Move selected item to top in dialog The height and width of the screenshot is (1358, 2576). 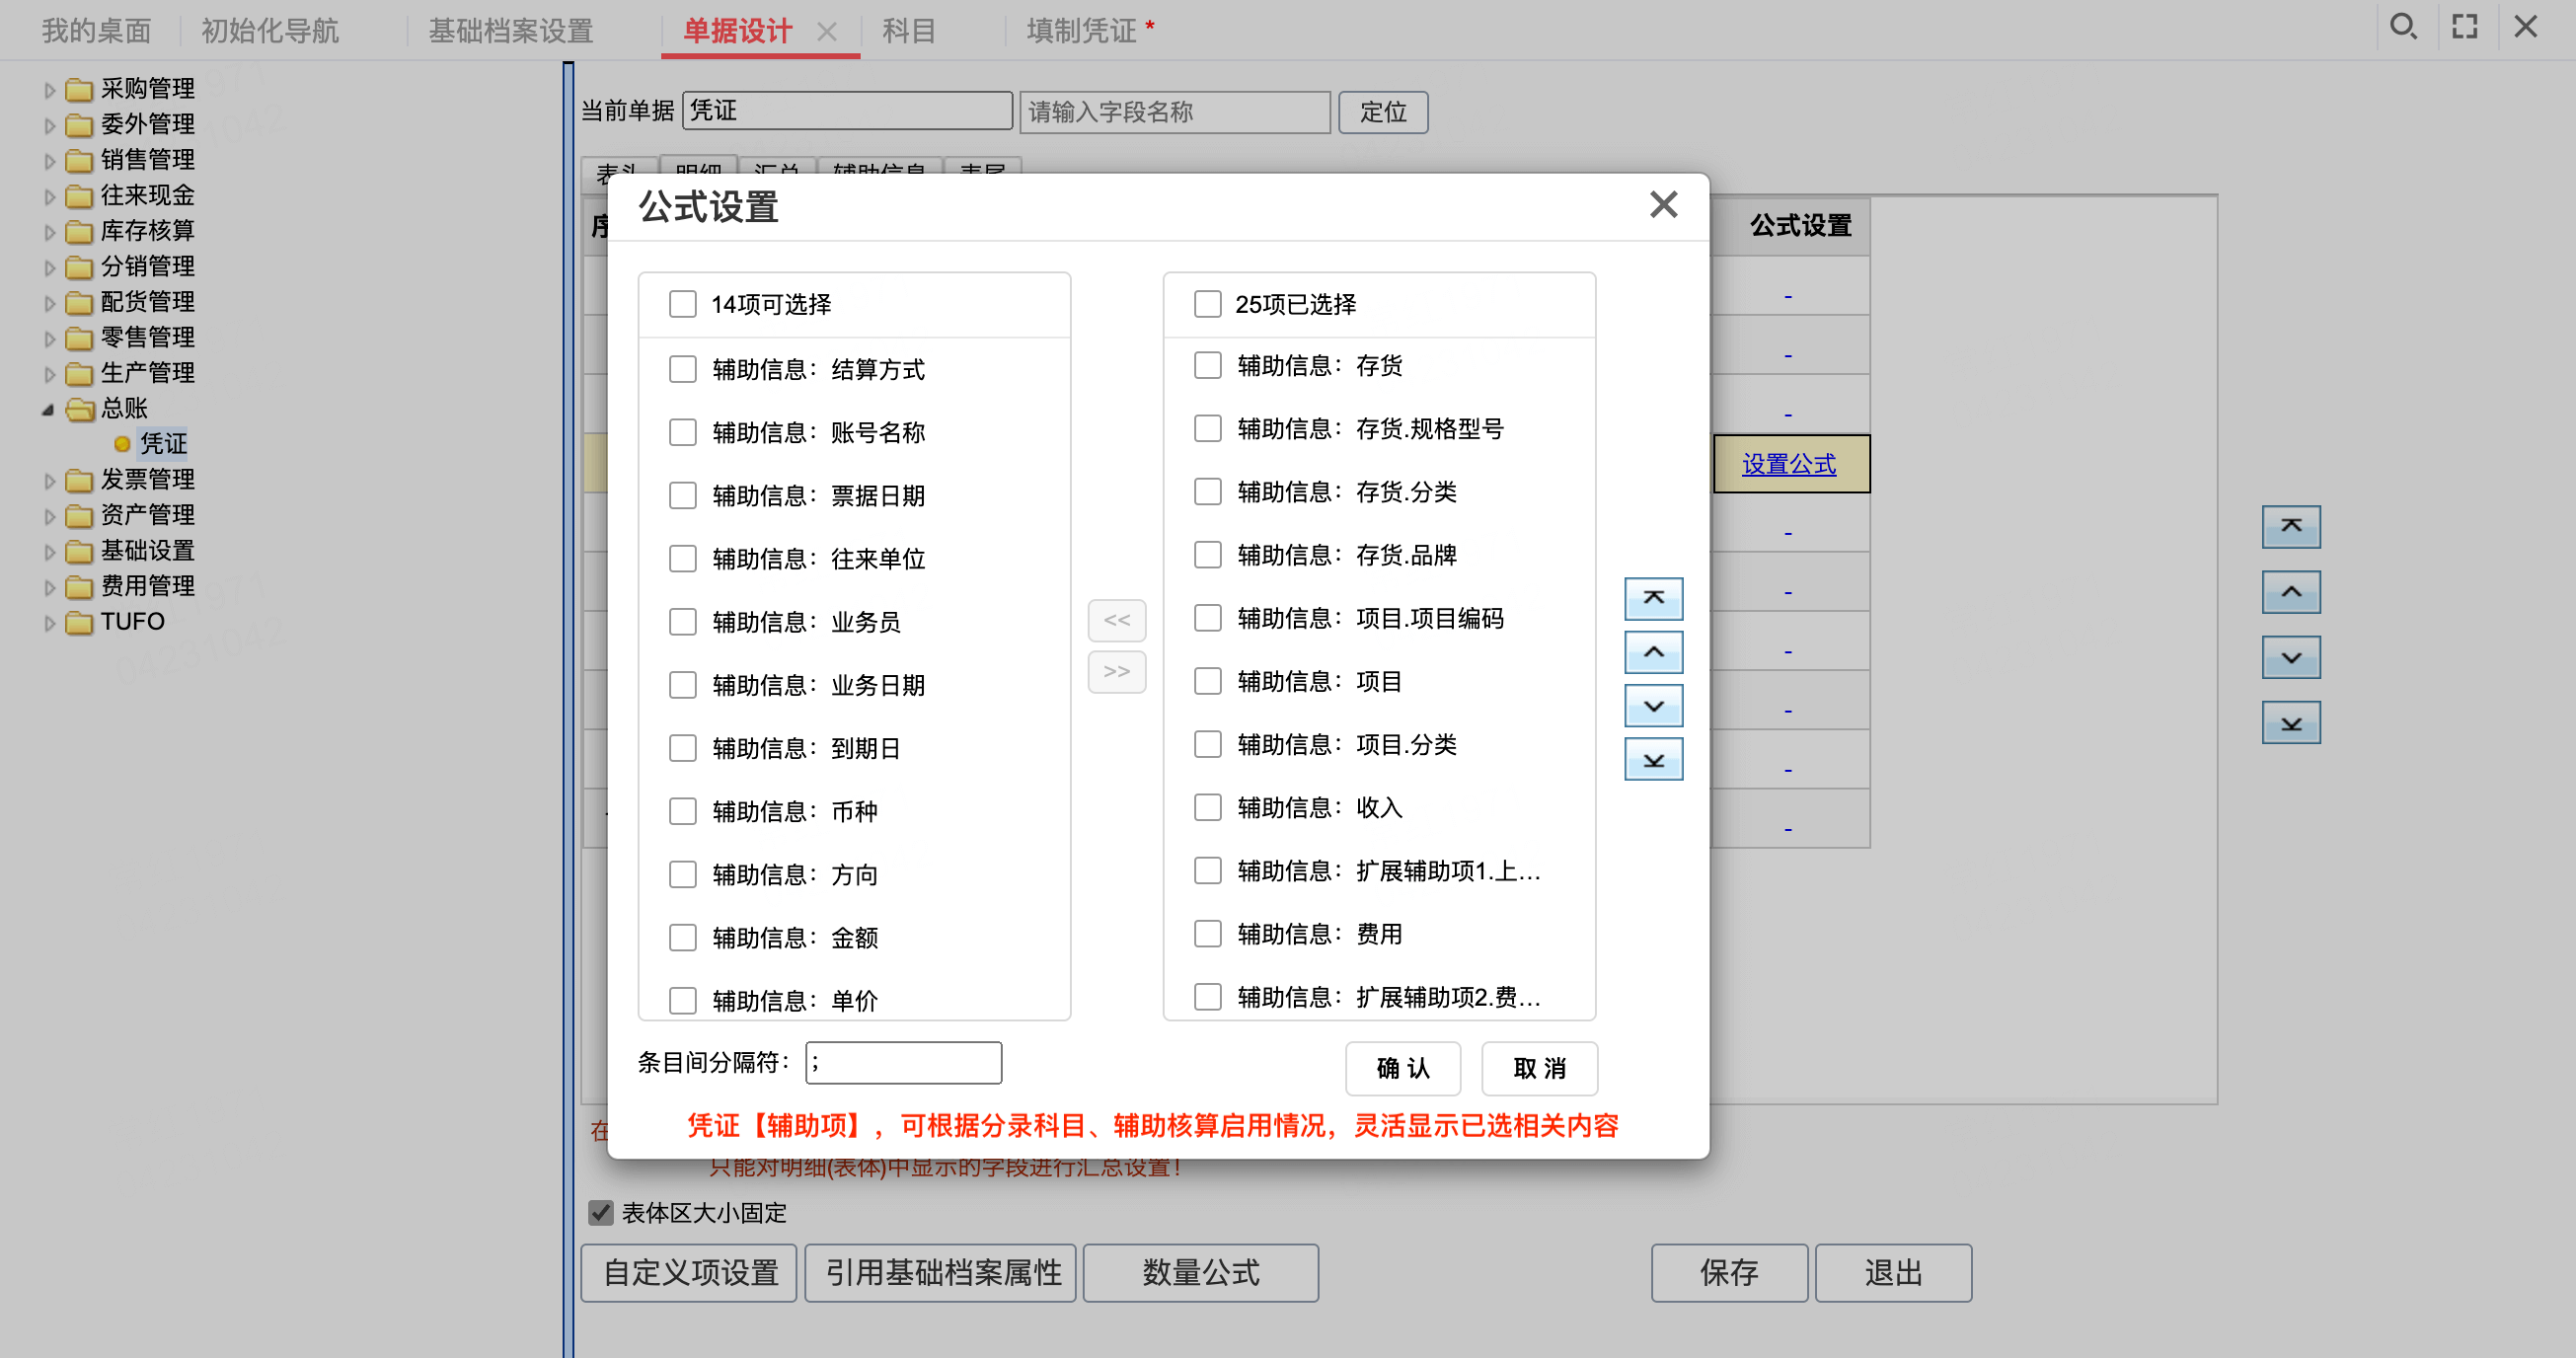coord(1653,598)
